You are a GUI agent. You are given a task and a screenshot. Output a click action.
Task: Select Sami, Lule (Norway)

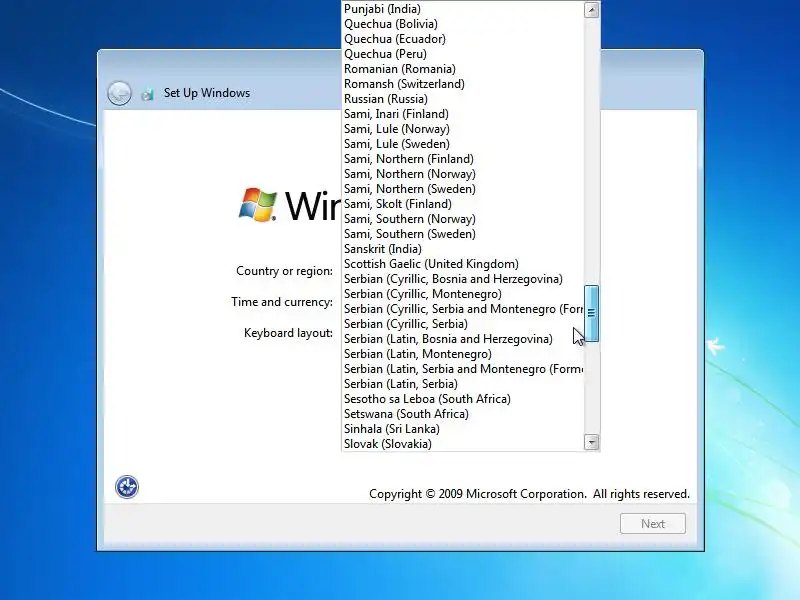pos(463,129)
